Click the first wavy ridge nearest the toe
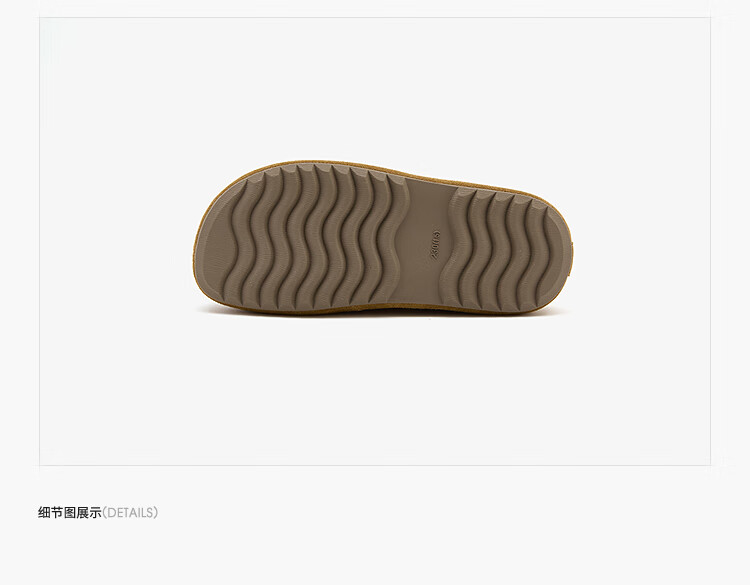 tap(244, 239)
